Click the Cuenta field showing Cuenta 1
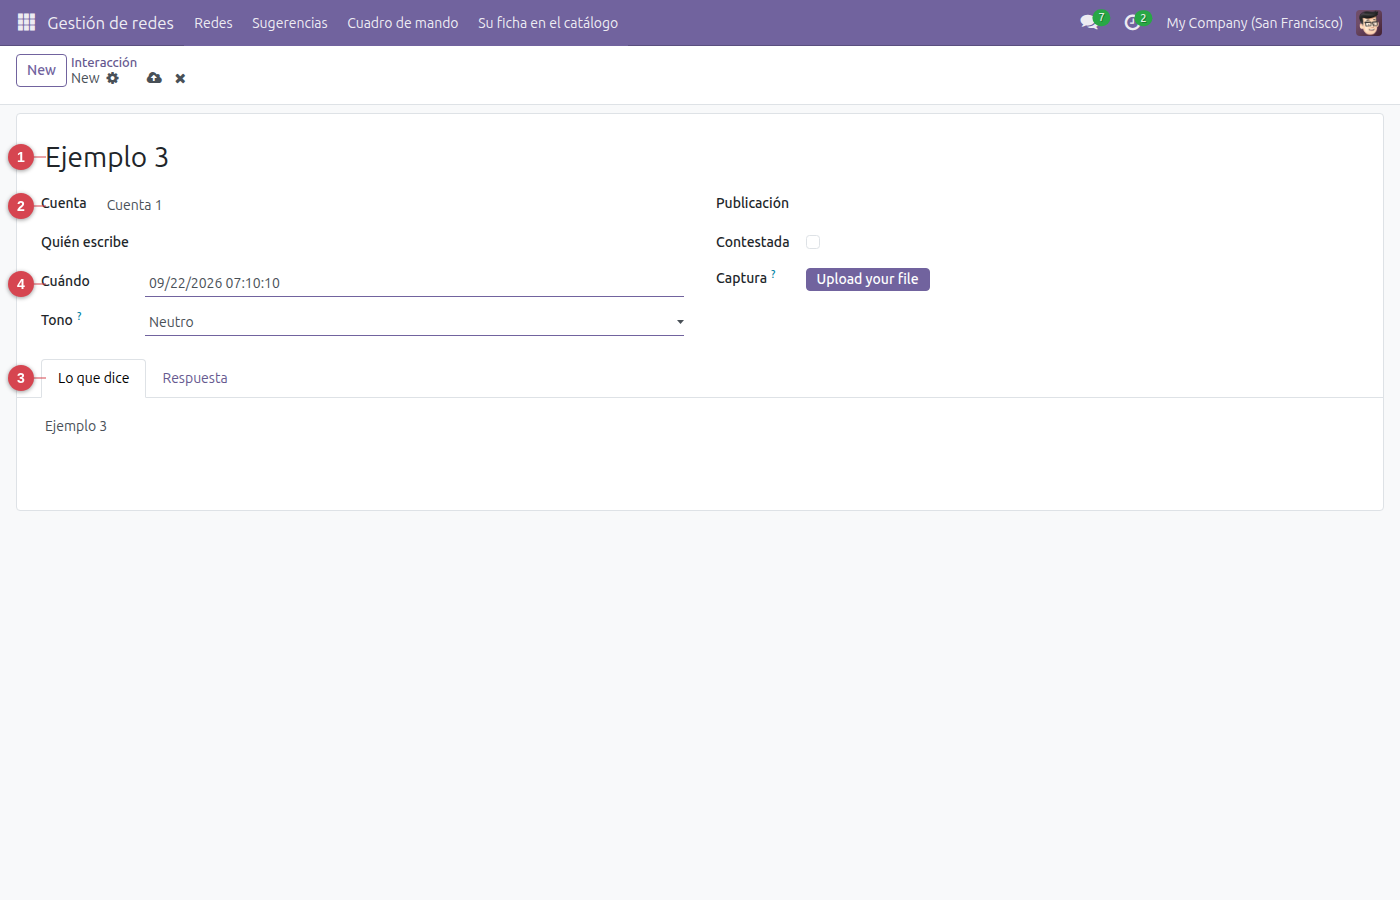The image size is (1400, 900). tap(394, 205)
